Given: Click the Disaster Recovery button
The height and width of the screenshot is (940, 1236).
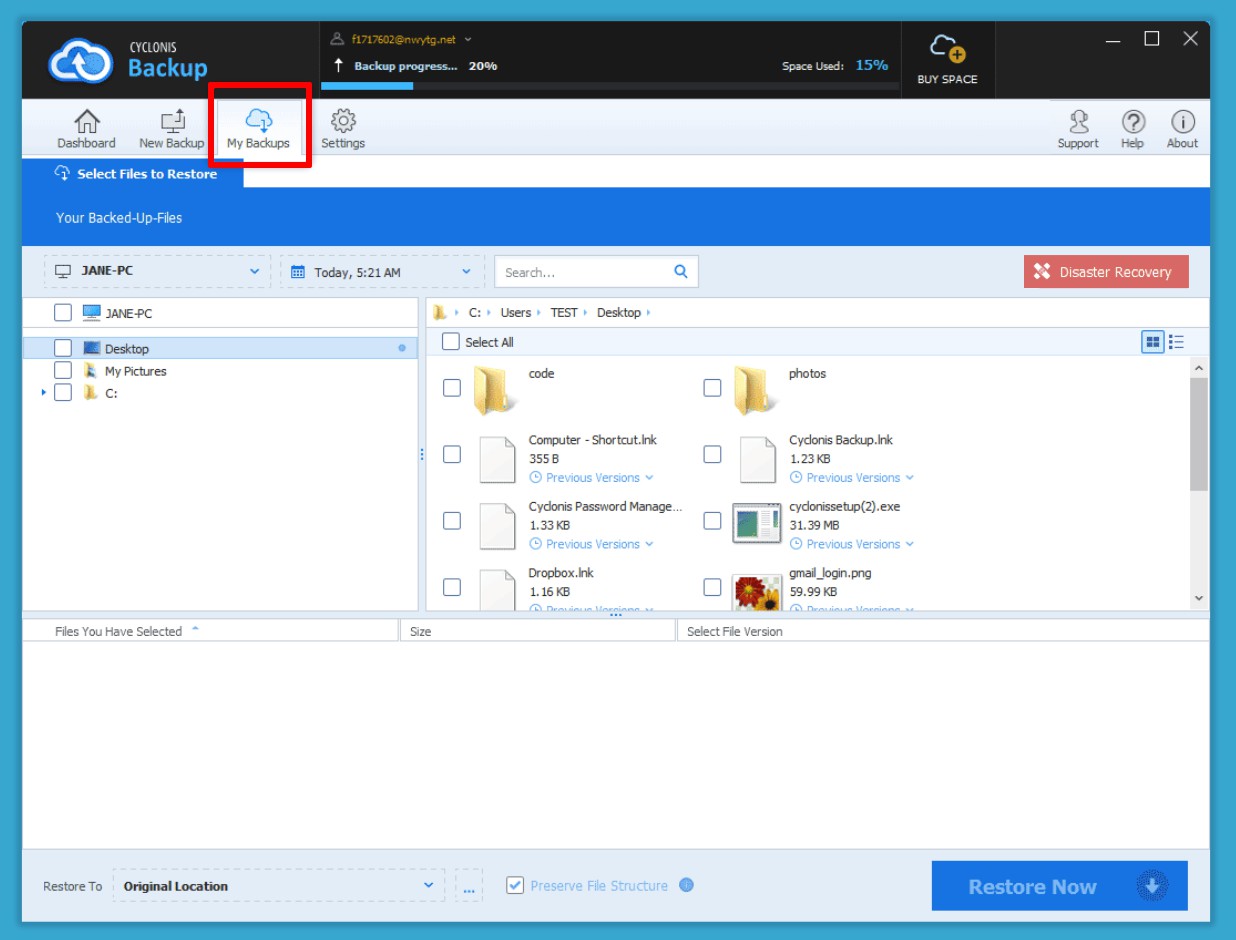Looking at the screenshot, I should [x=1105, y=272].
